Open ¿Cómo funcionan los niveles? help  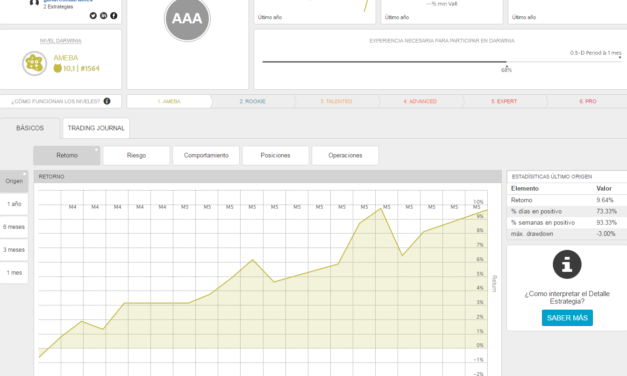coord(56,101)
